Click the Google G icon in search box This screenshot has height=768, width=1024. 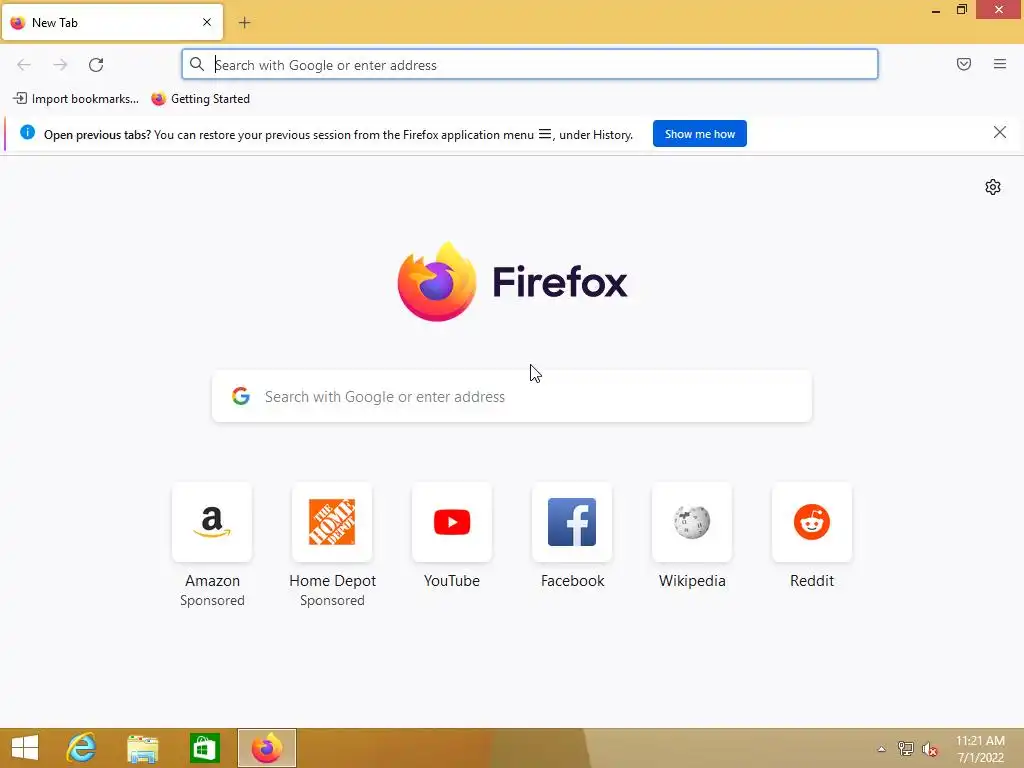[241, 396]
